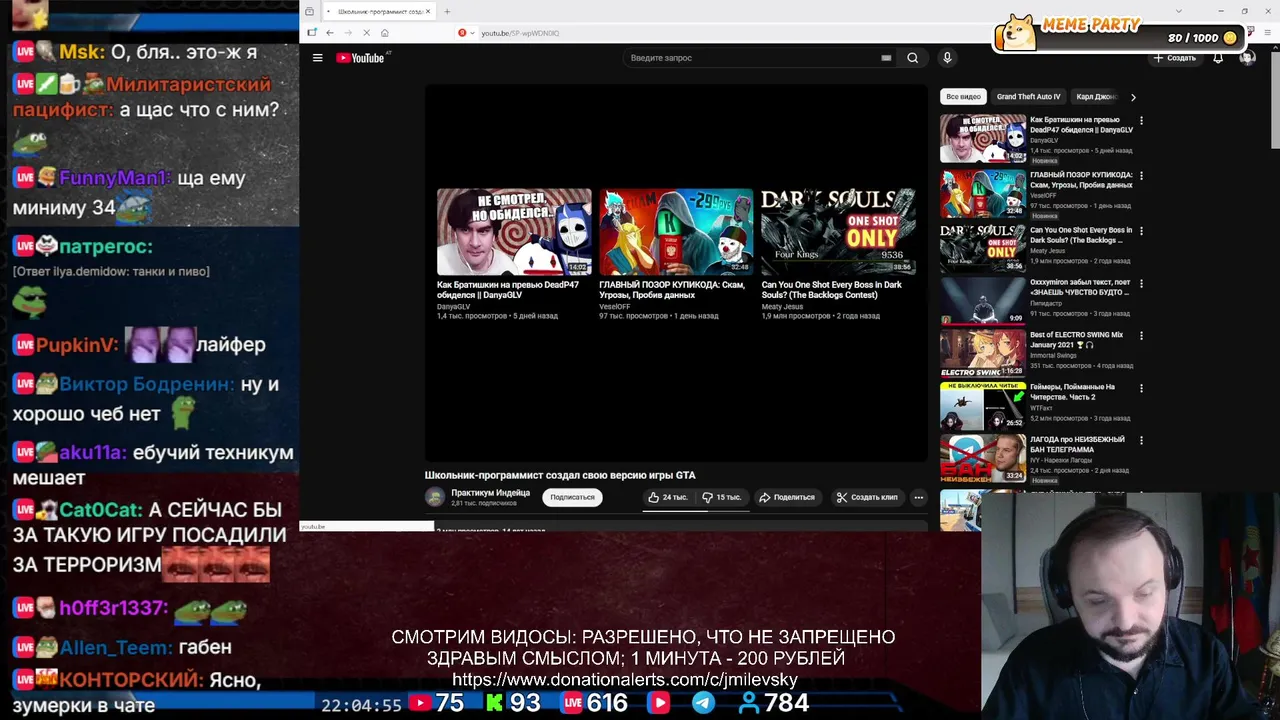Go to the YouTube home logo
Image resolution: width=1280 pixels, height=720 pixels.
click(360, 58)
